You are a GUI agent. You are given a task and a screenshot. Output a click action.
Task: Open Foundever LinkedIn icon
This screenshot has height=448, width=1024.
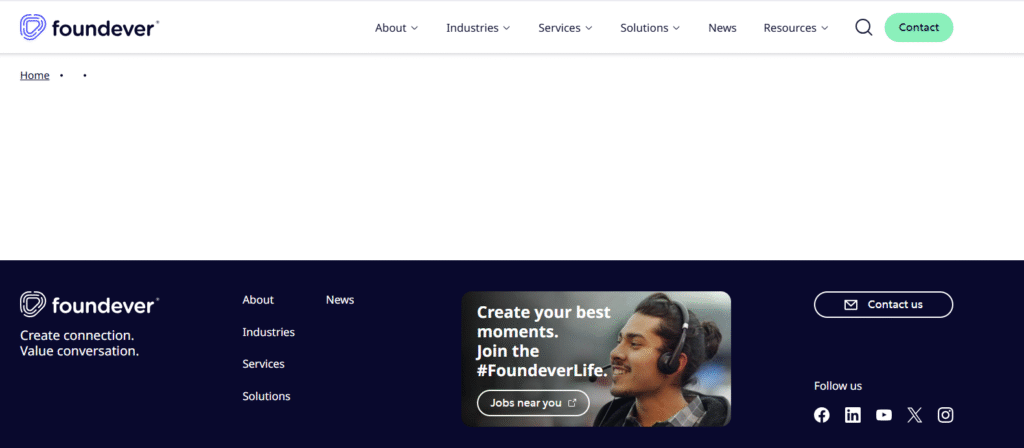pyautogui.click(x=853, y=415)
